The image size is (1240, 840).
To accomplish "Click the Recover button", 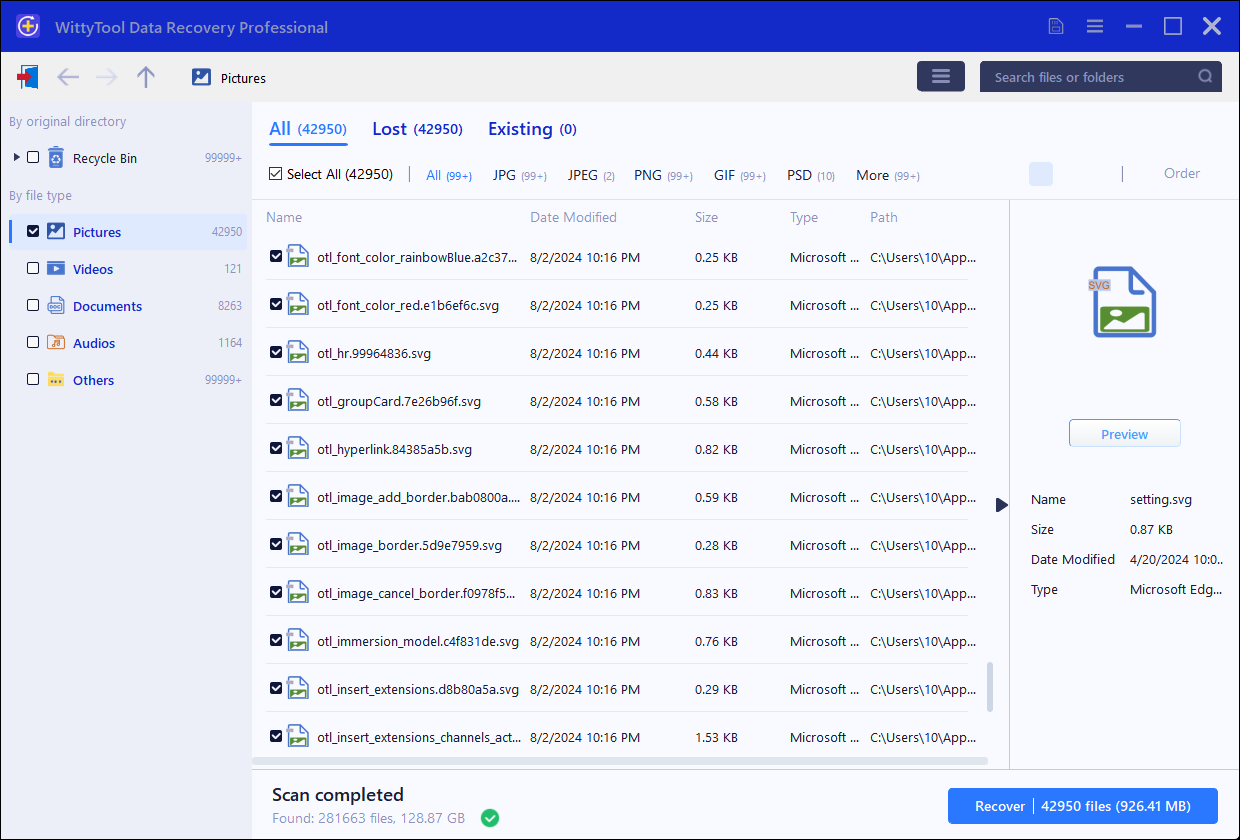I will click(x=1082, y=806).
